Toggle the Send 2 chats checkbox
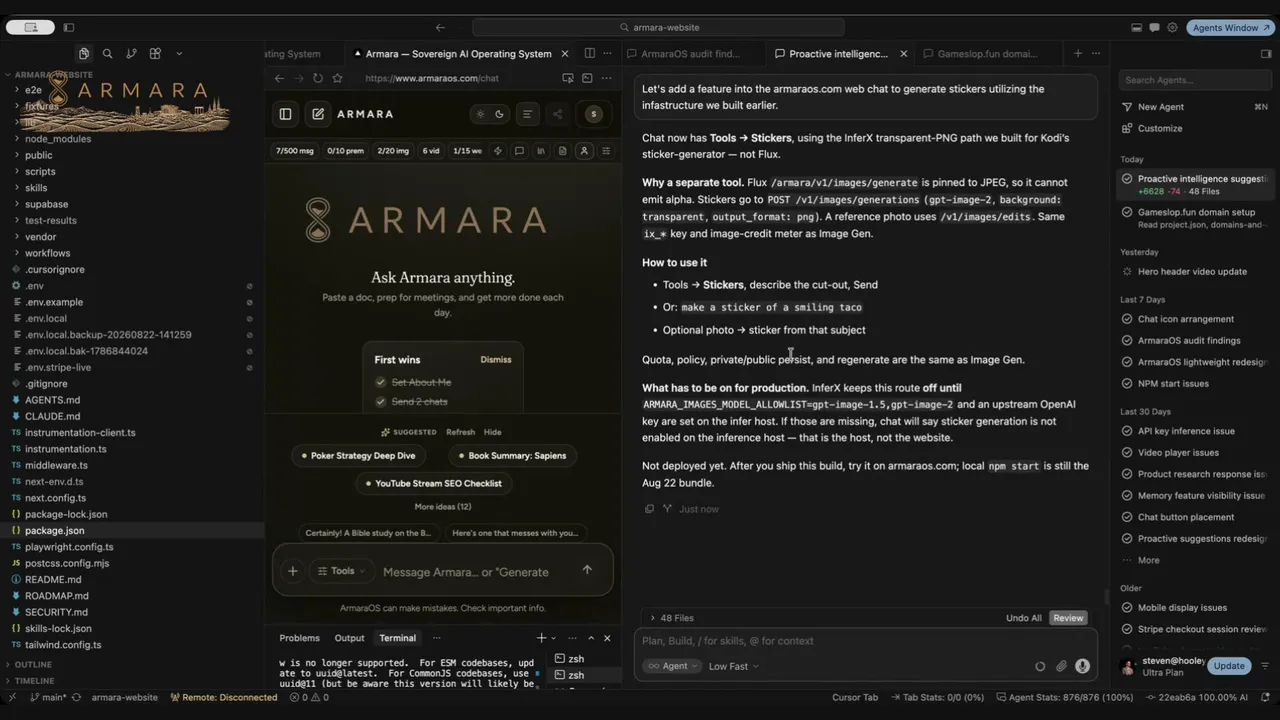 tap(381, 402)
